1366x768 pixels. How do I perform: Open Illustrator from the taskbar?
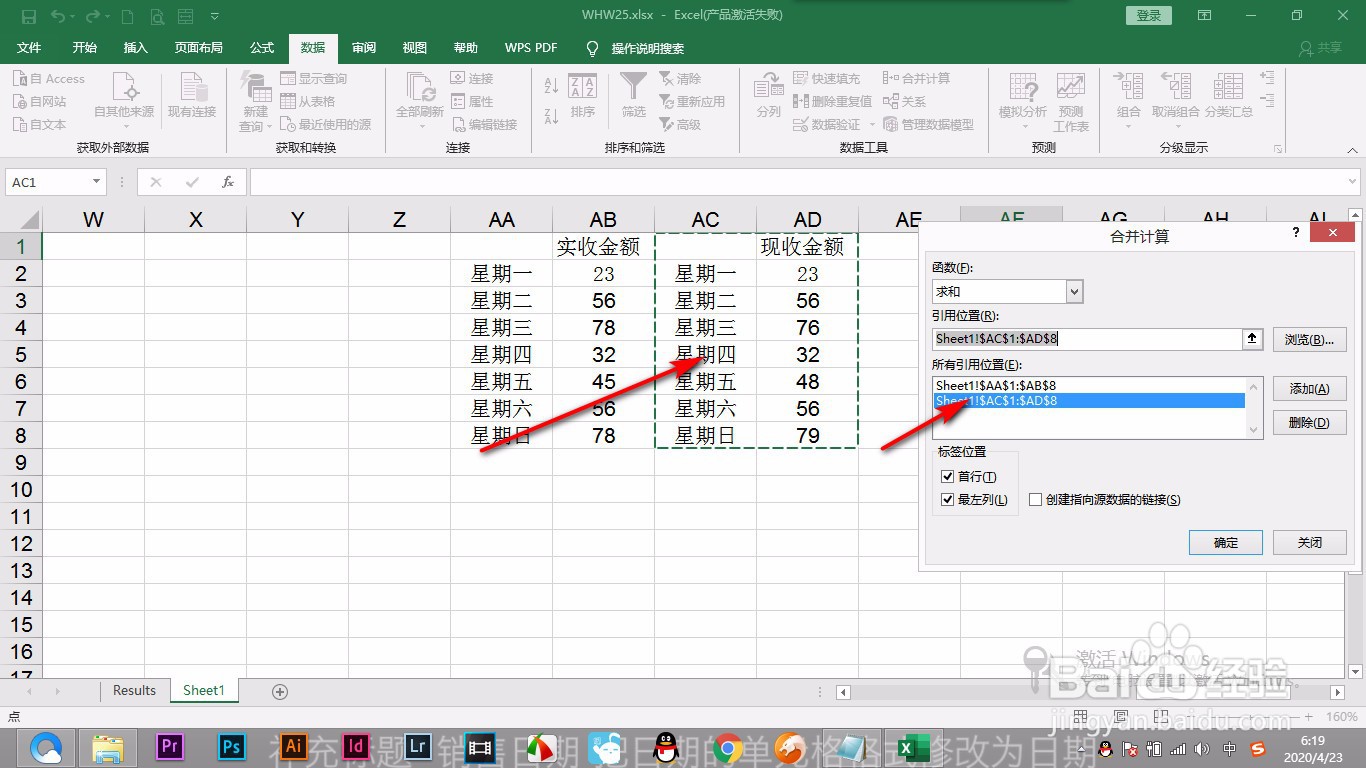[294, 746]
